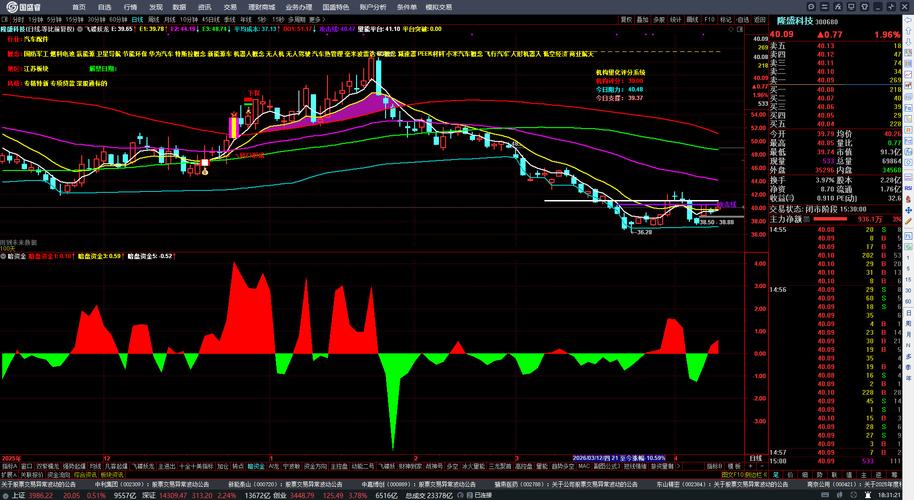Viewport: 914px width, 500px height.
Task: Click the square window icon above price axis
Action: point(740,29)
